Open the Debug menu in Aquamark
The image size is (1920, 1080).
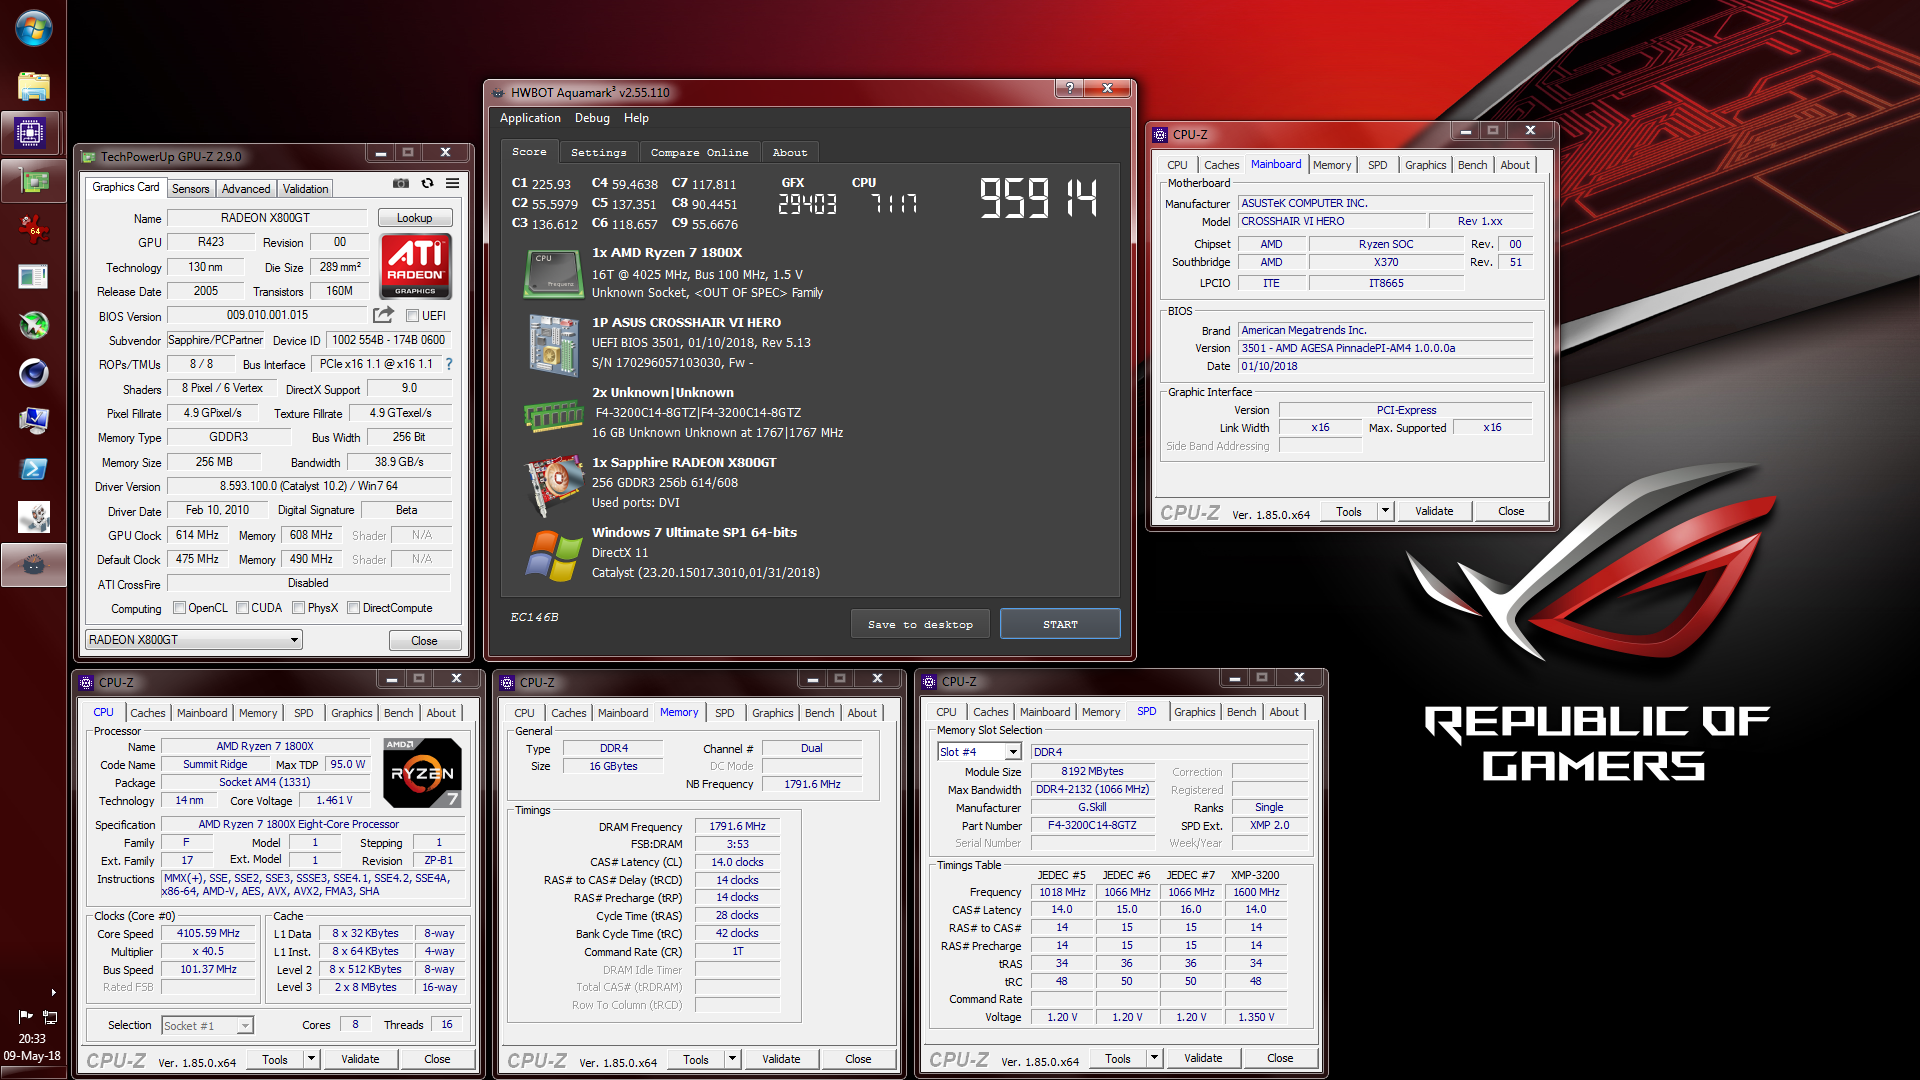pyautogui.click(x=592, y=118)
